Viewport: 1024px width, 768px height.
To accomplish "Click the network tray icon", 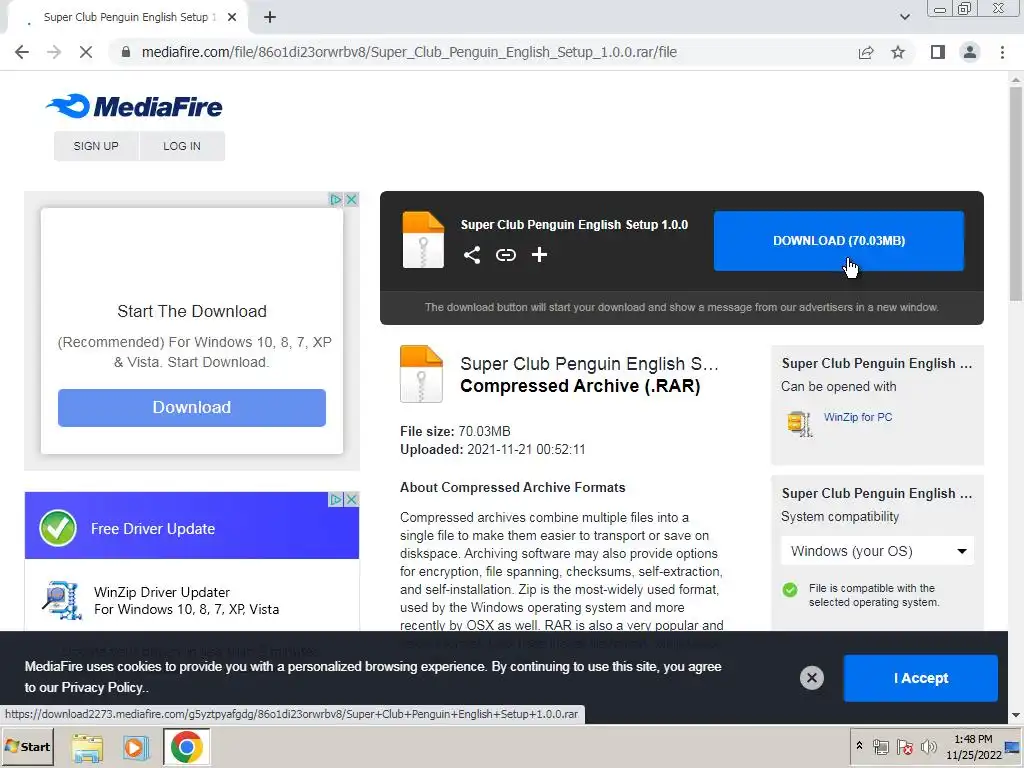I will [880, 746].
